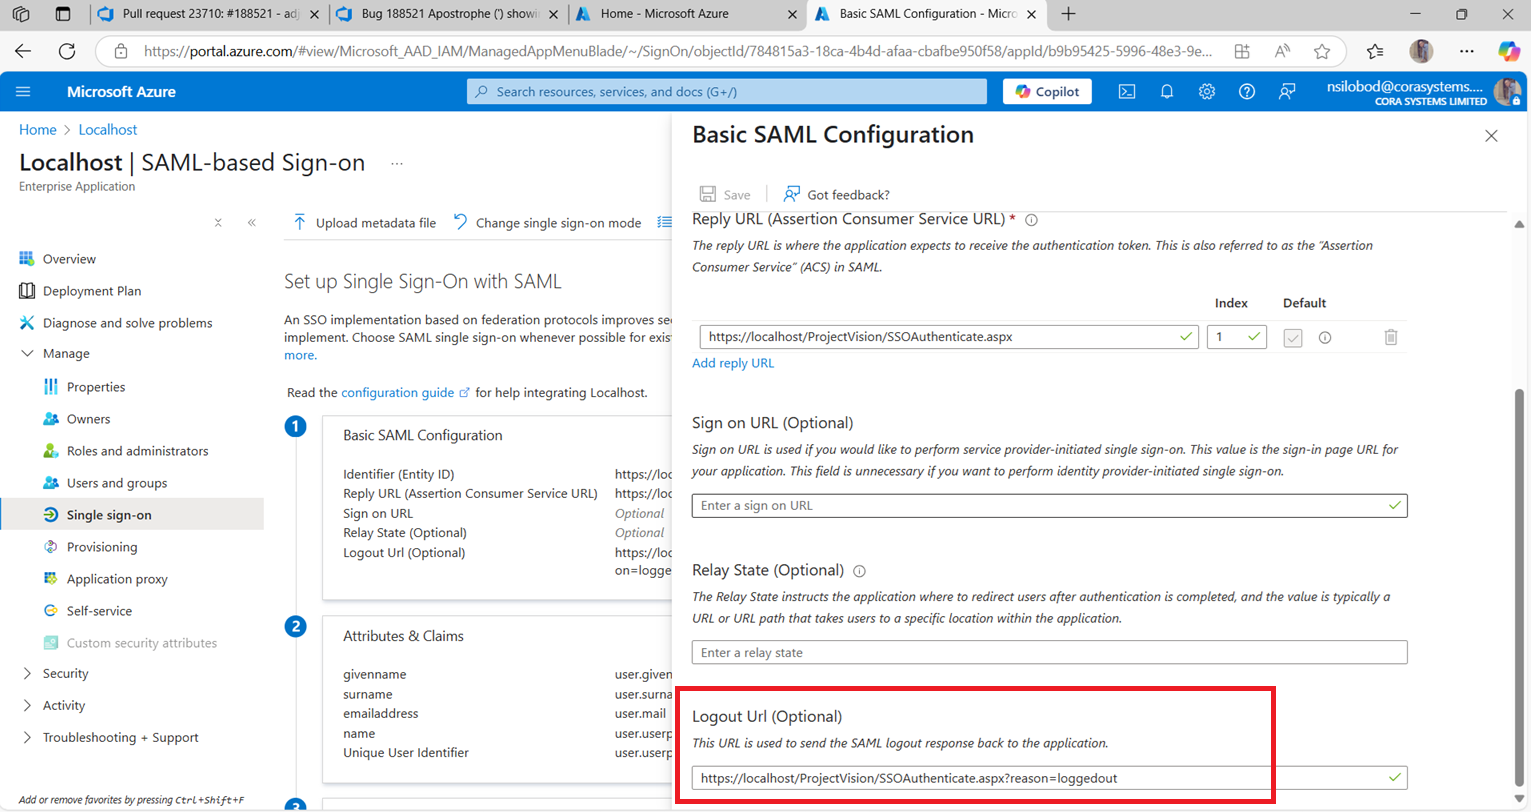Open Owners in the side menu
The image size is (1531, 812).
point(88,419)
